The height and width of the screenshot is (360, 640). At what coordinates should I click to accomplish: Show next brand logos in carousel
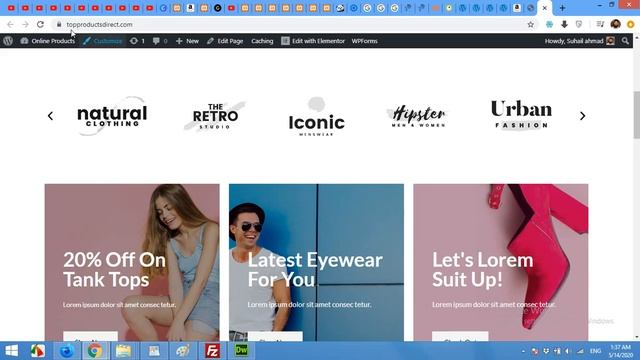582,116
